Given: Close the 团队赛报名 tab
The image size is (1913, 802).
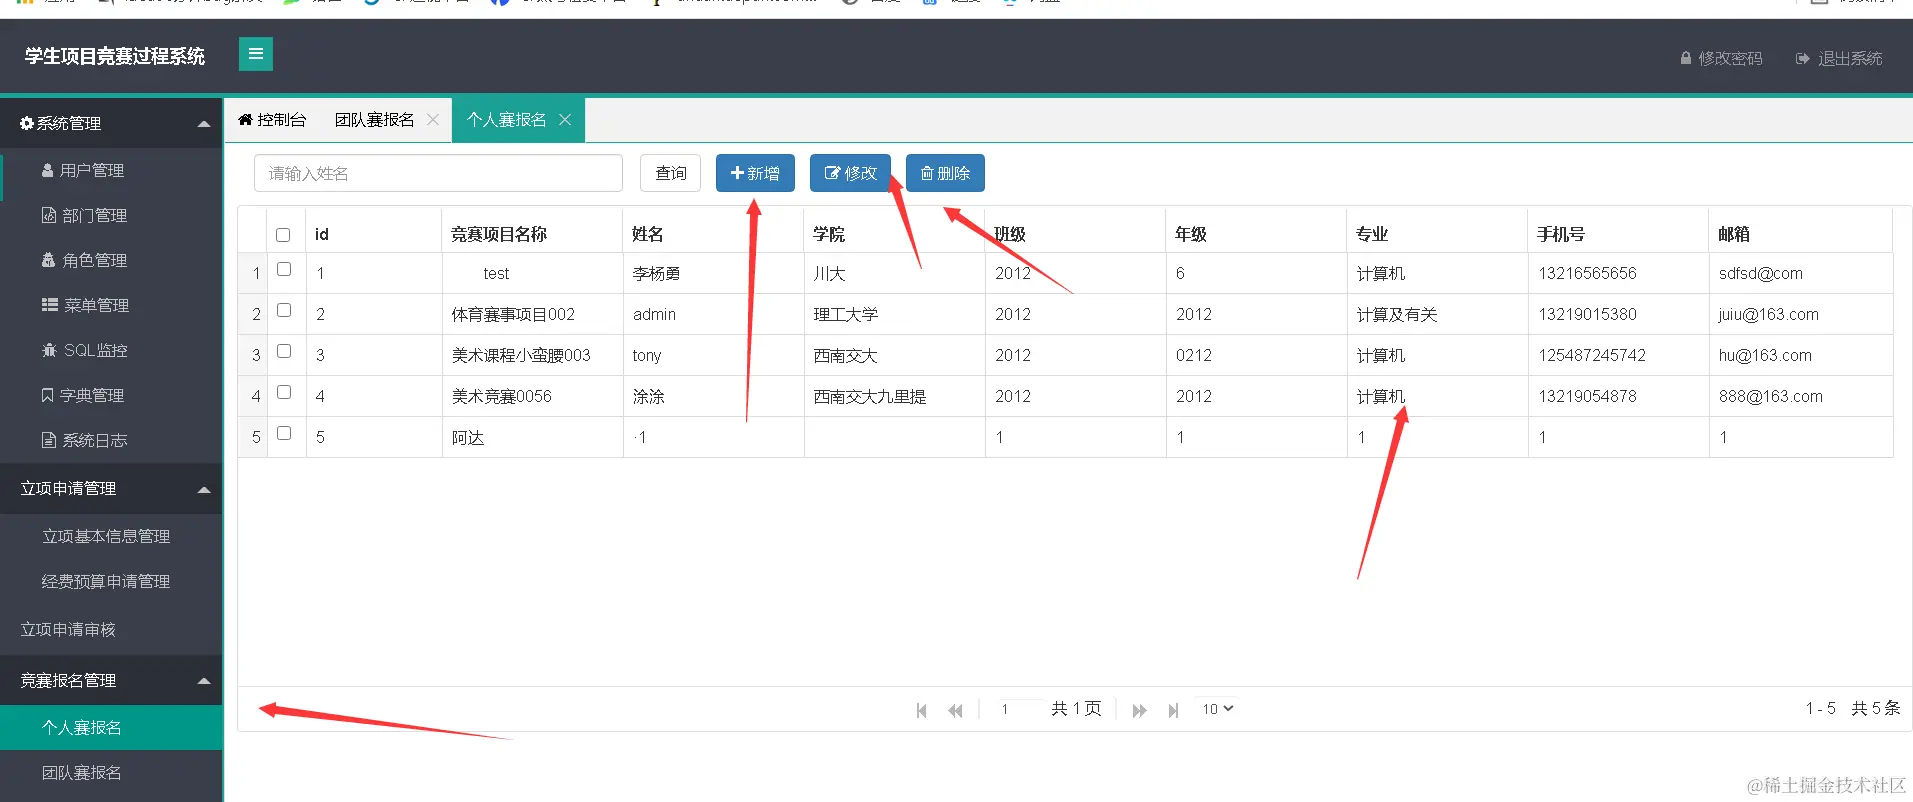Looking at the screenshot, I should coord(433,120).
